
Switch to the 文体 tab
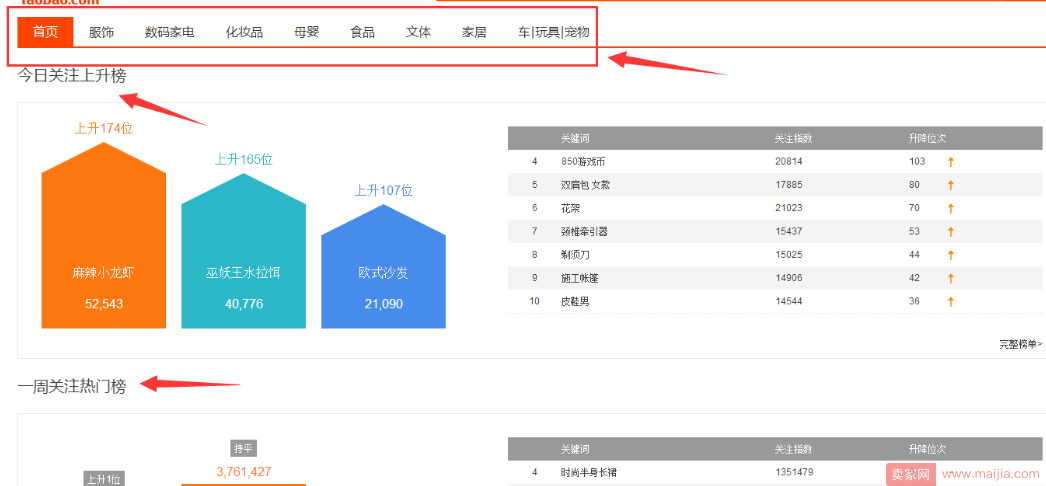pos(418,32)
